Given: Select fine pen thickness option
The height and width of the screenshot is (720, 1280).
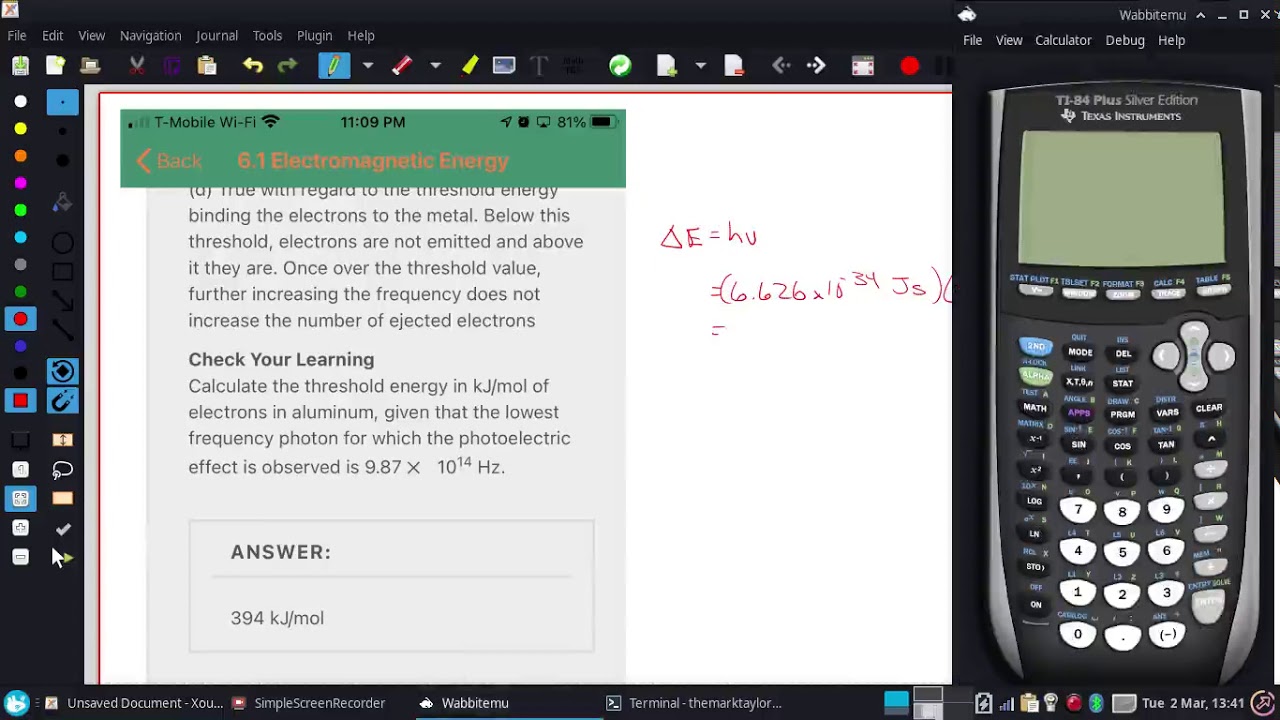Looking at the screenshot, I should [x=62, y=102].
